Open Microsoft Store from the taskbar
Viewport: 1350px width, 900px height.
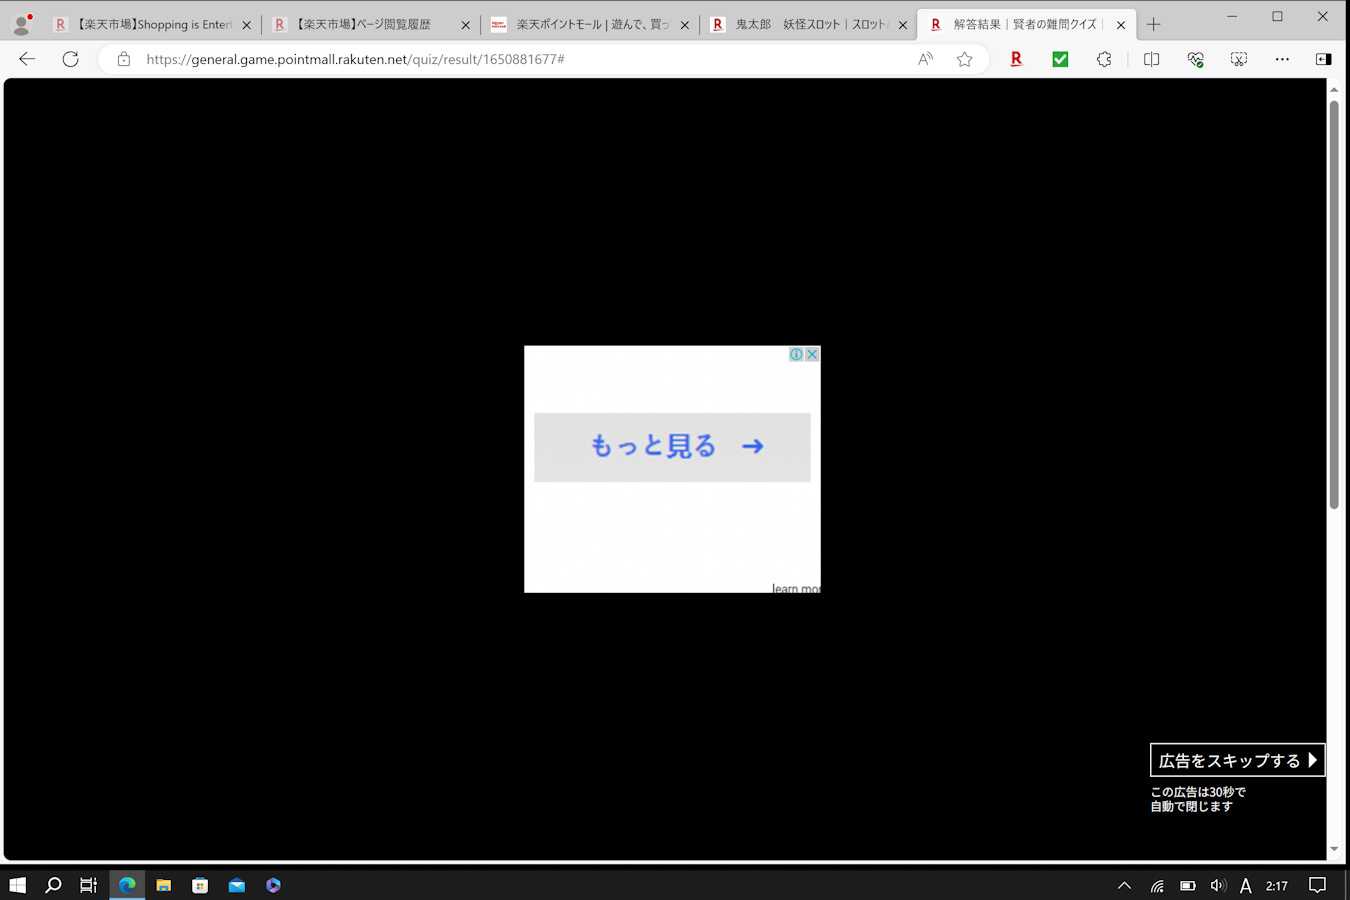click(200, 885)
